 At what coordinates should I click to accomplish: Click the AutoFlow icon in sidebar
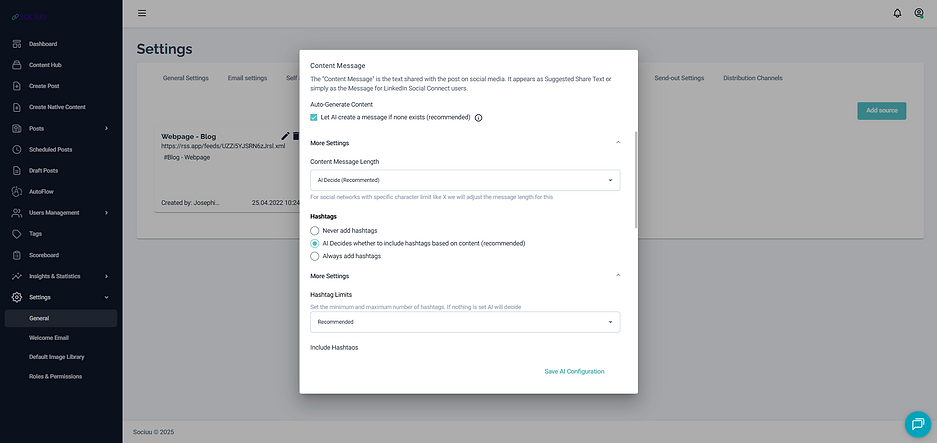[17, 191]
